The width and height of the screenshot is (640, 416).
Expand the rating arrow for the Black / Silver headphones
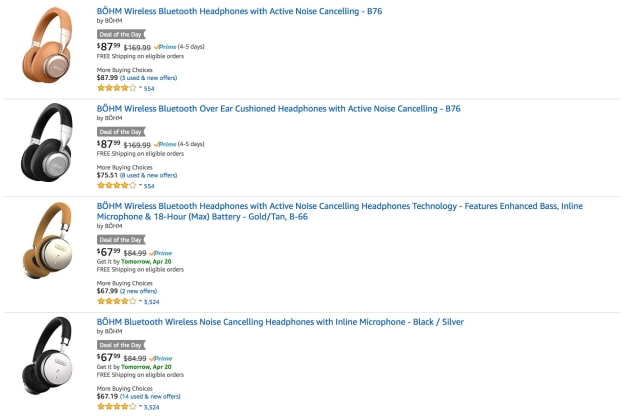click(x=140, y=407)
